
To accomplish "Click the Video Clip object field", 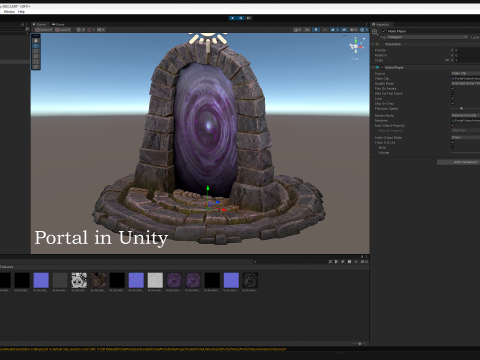I will pyautogui.click(x=465, y=78).
